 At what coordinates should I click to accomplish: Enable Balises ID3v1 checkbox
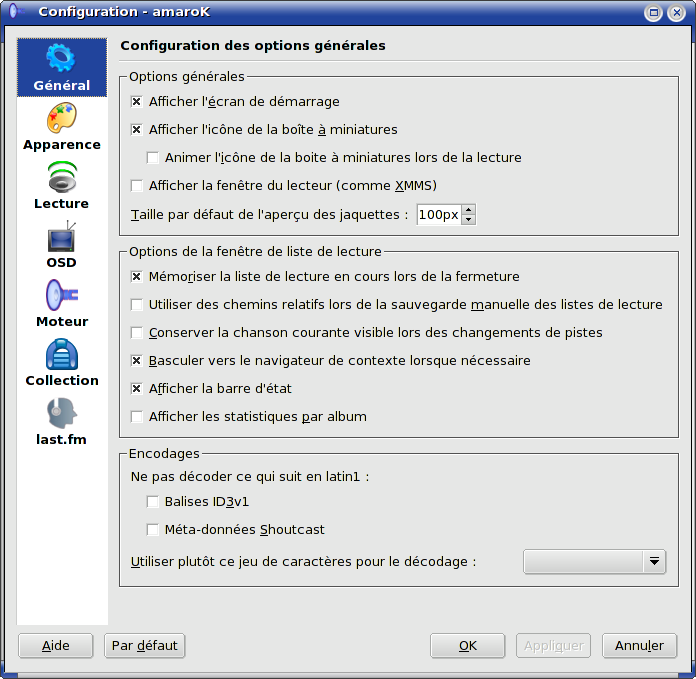click(153, 502)
